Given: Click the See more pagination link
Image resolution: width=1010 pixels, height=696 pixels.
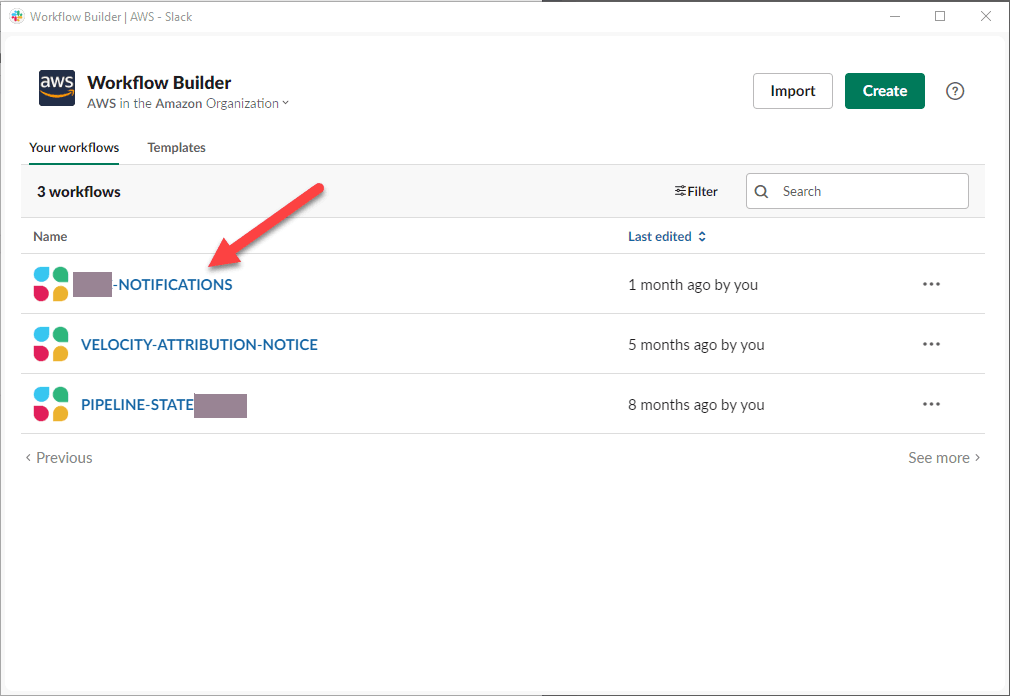Looking at the screenshot, I should click(x=939, y=457).
